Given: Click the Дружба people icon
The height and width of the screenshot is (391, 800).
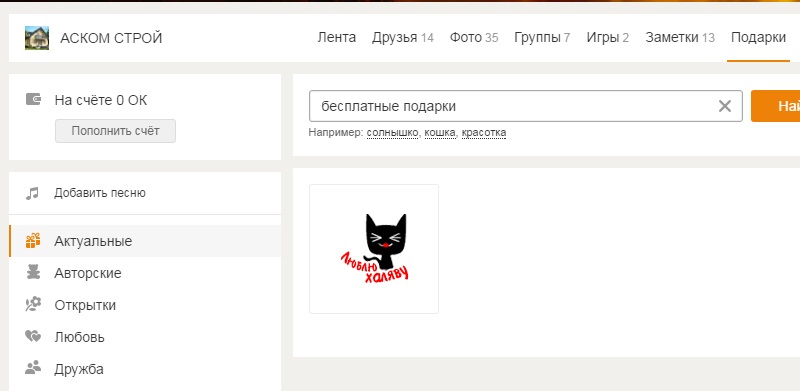Looking at the screenshot, I should pos(33,368).
